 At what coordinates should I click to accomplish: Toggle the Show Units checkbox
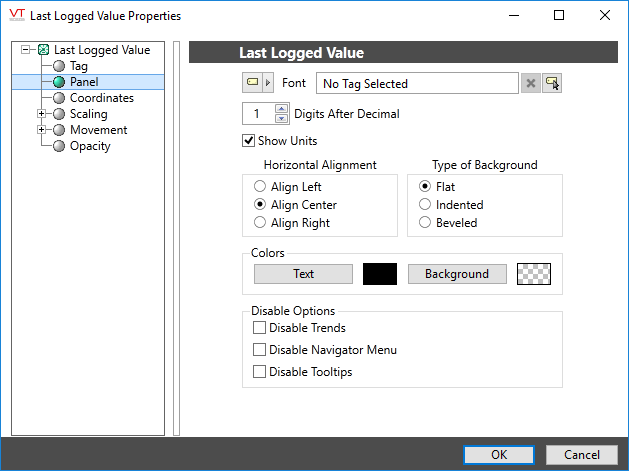coord(249,141)
